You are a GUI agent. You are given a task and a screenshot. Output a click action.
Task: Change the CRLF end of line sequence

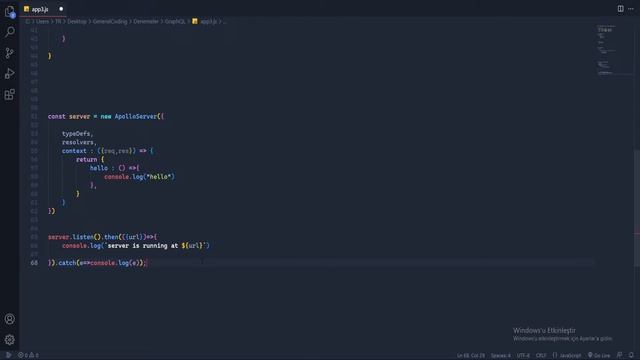tap(541, 356)
